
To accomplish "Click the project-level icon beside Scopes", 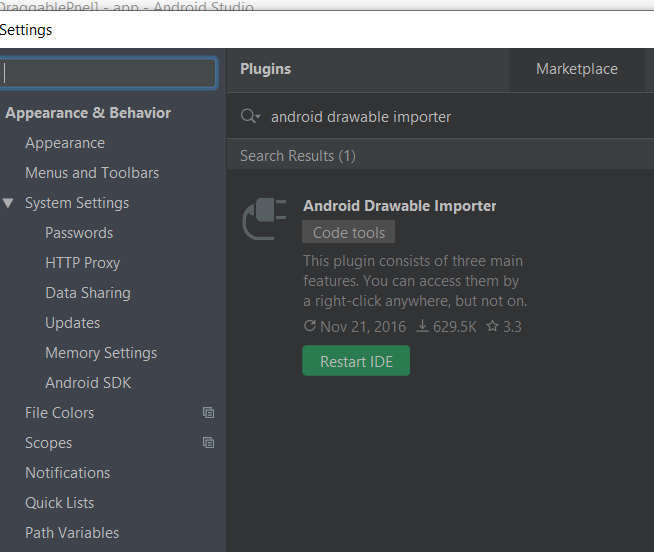I will (x=209, y=443).
